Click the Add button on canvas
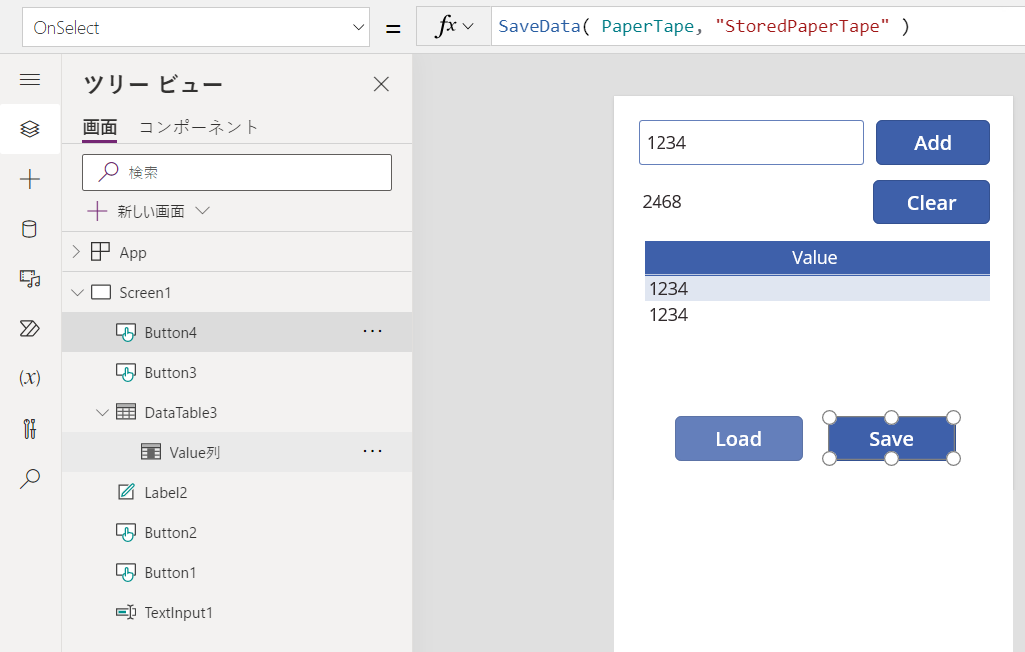This screenshot has width=1025, height=652. tap(933, 143)
